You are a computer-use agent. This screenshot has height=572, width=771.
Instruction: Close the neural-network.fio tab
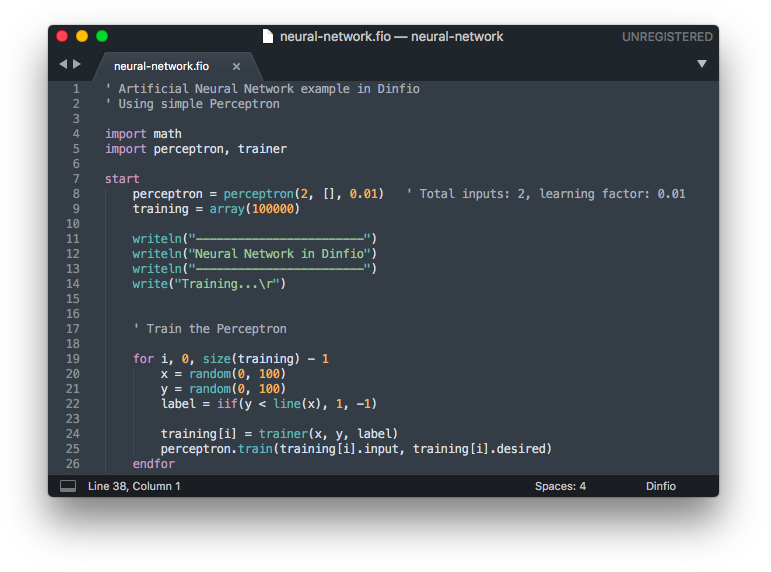[x=236, y=66]
